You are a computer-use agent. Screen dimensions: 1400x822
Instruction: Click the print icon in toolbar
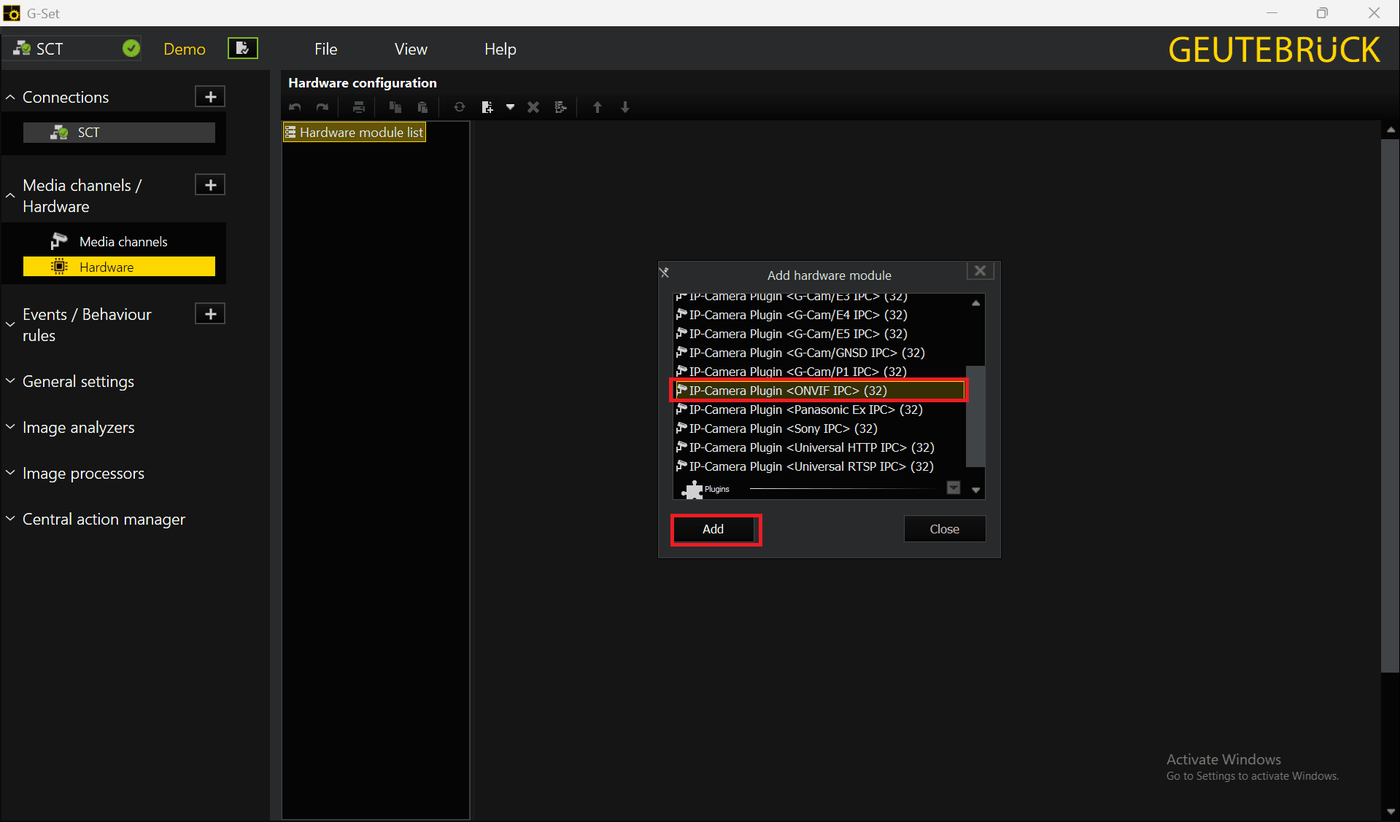coord(358,107)
